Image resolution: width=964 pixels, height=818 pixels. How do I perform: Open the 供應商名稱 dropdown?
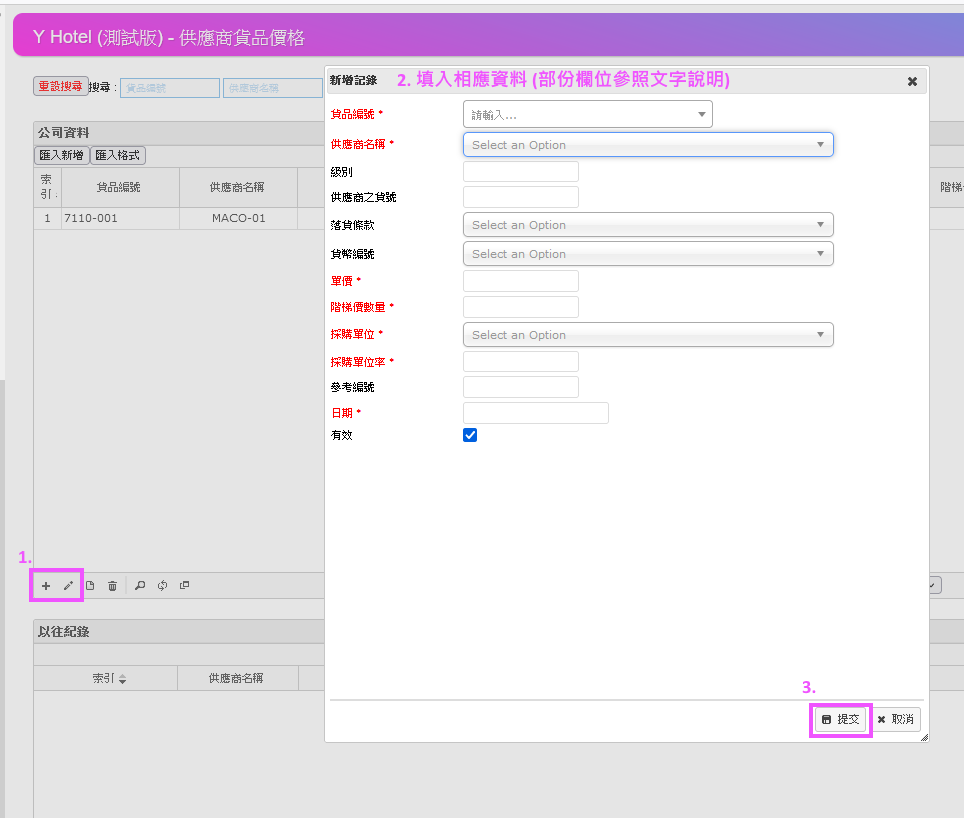coord(646,144)
